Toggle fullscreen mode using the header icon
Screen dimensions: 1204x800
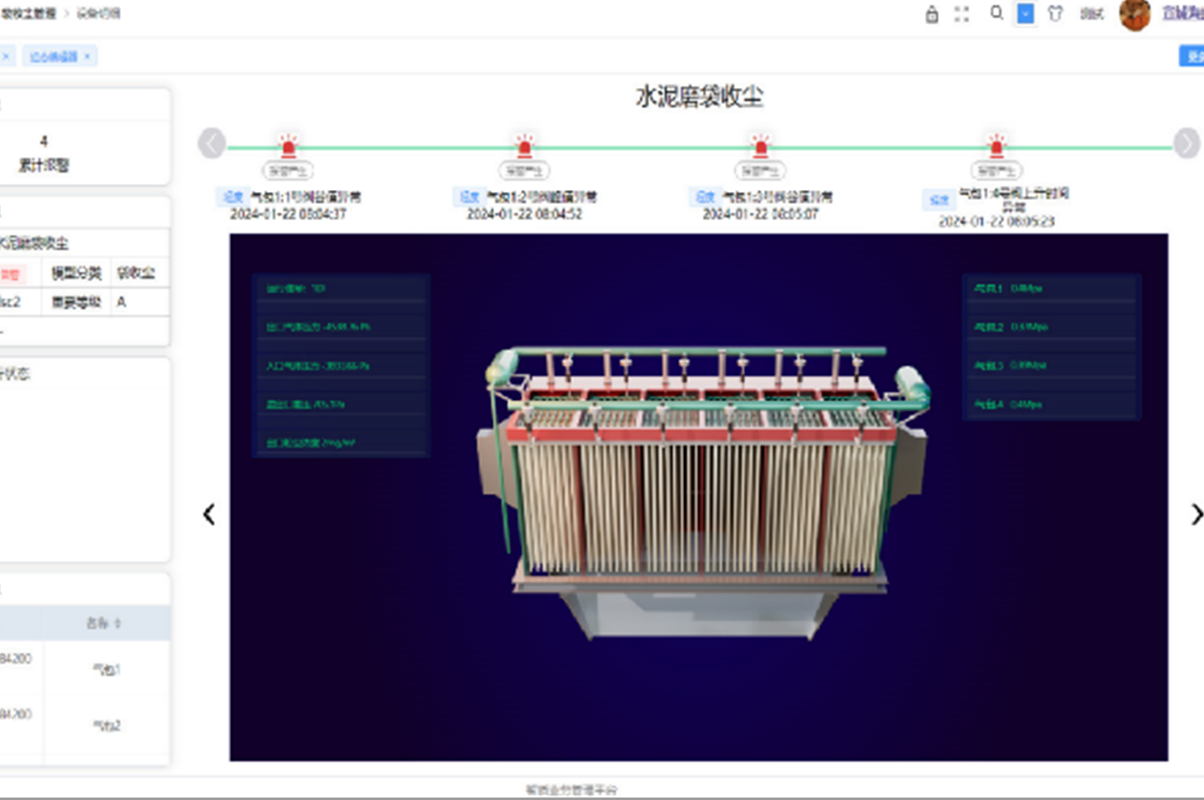(x=962, y=14)
